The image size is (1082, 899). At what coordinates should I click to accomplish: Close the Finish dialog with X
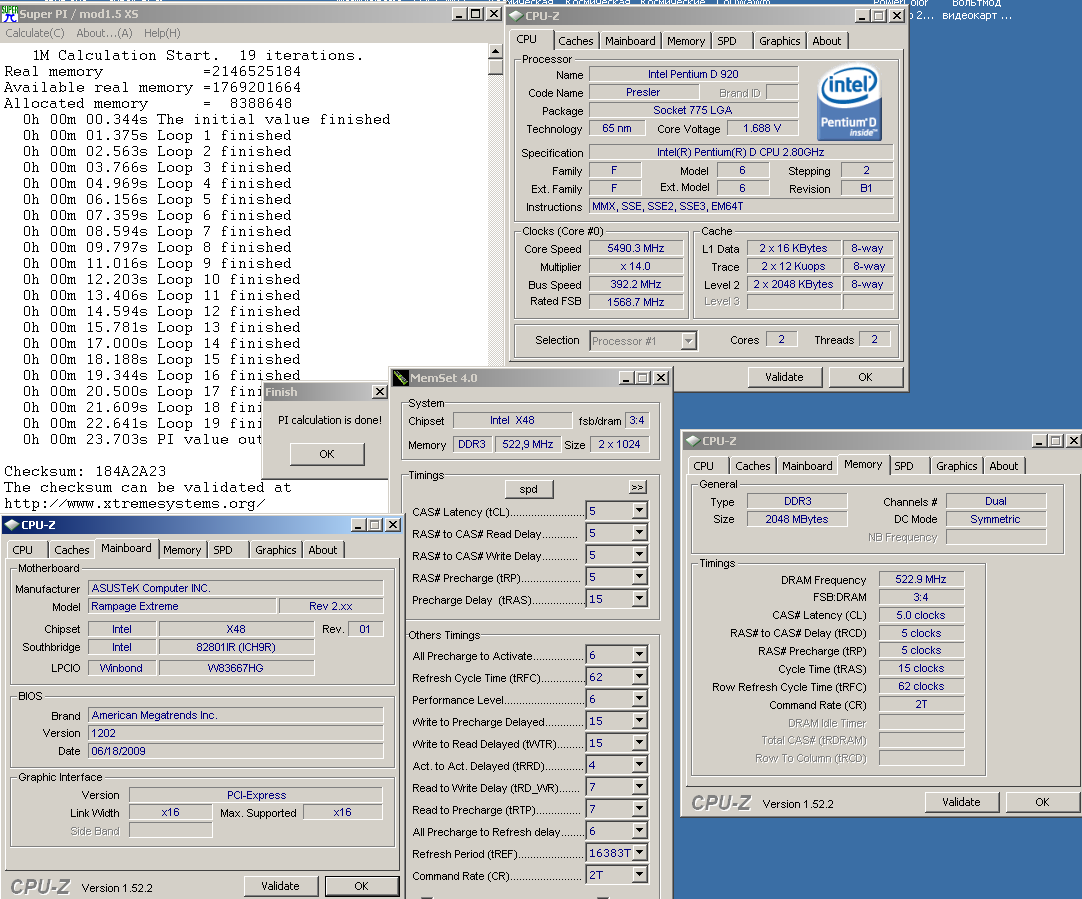click(380, 392)
